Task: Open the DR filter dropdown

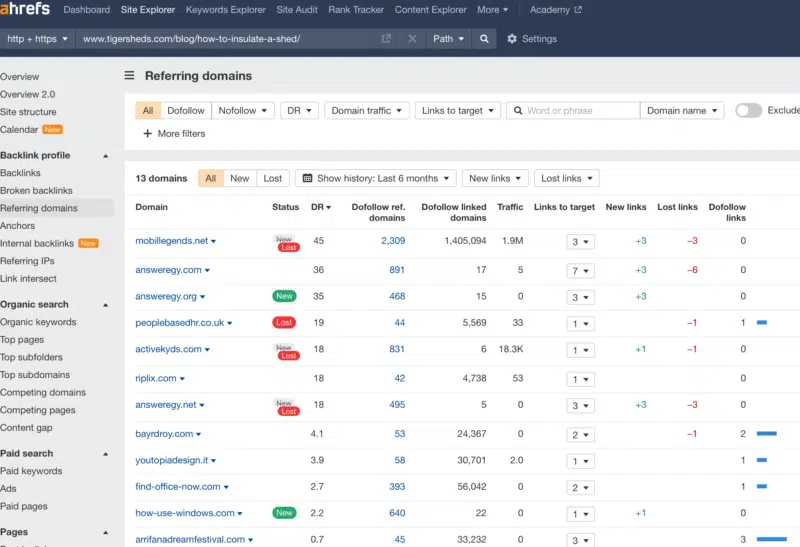Action: (299, 111)
